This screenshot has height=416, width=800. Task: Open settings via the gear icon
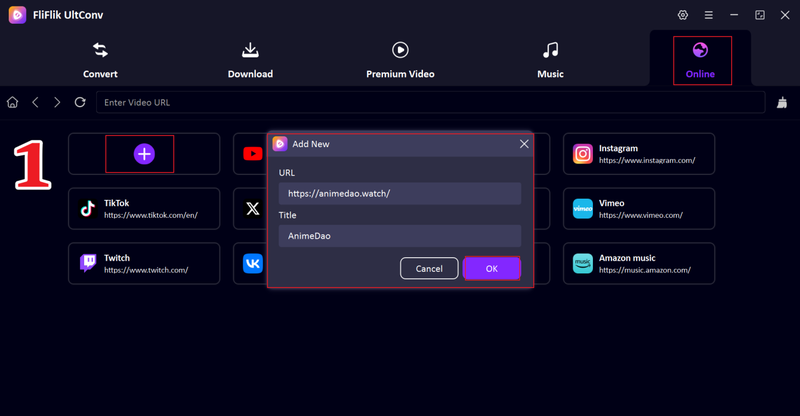click(683, 15)
